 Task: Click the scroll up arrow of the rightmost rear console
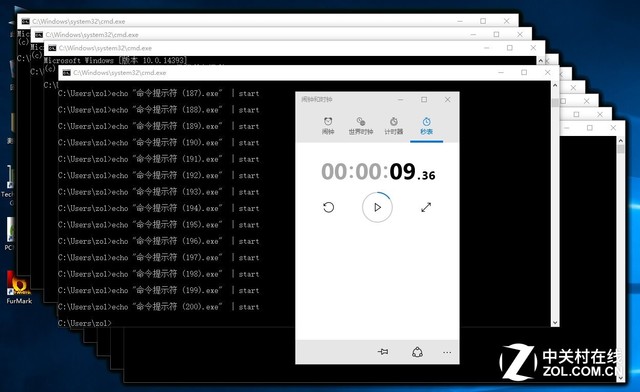621,140
